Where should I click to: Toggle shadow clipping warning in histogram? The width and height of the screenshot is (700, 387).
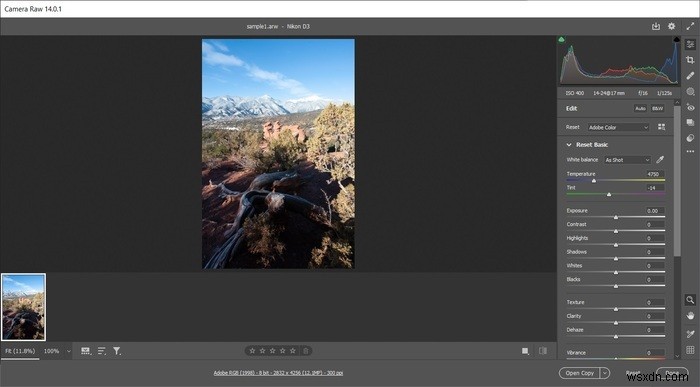[561, 40]
